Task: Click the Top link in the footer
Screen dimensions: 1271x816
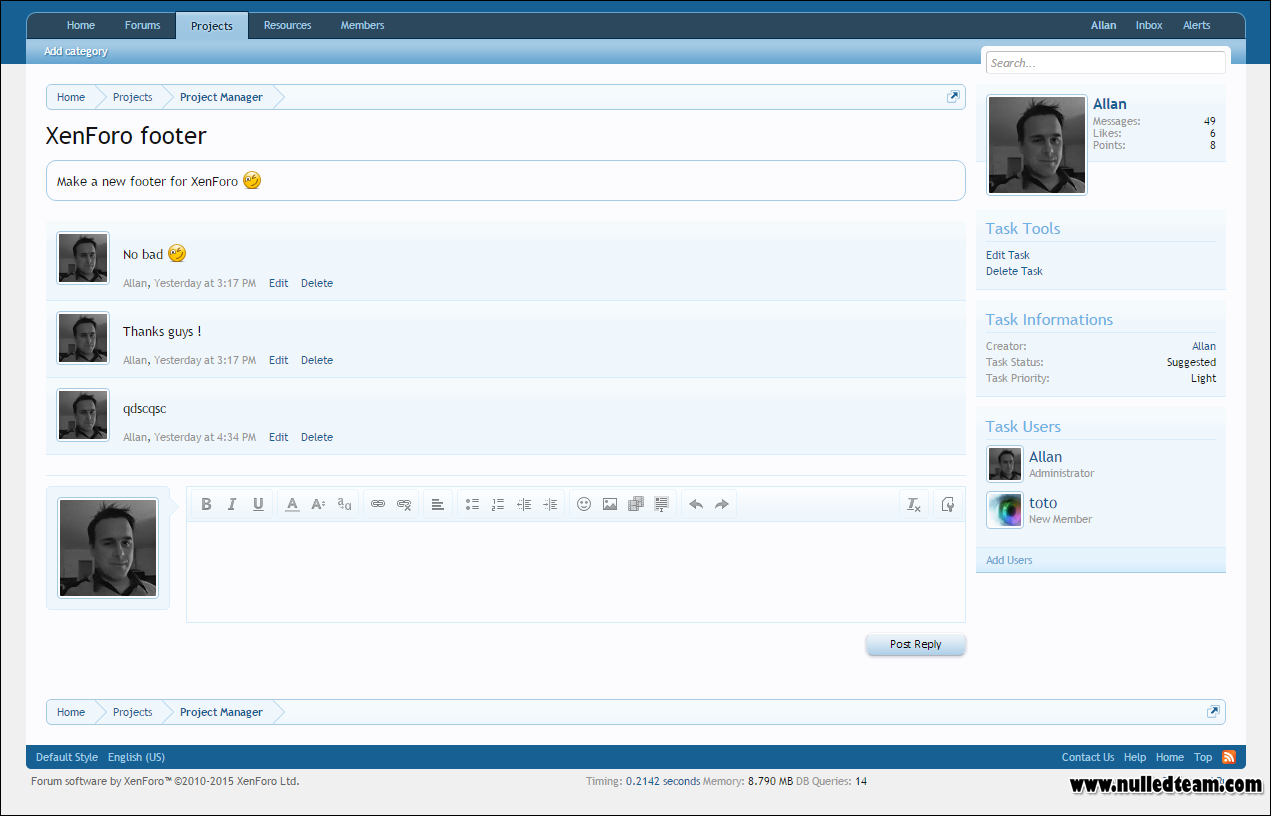Action: (x=1203, y=757)
